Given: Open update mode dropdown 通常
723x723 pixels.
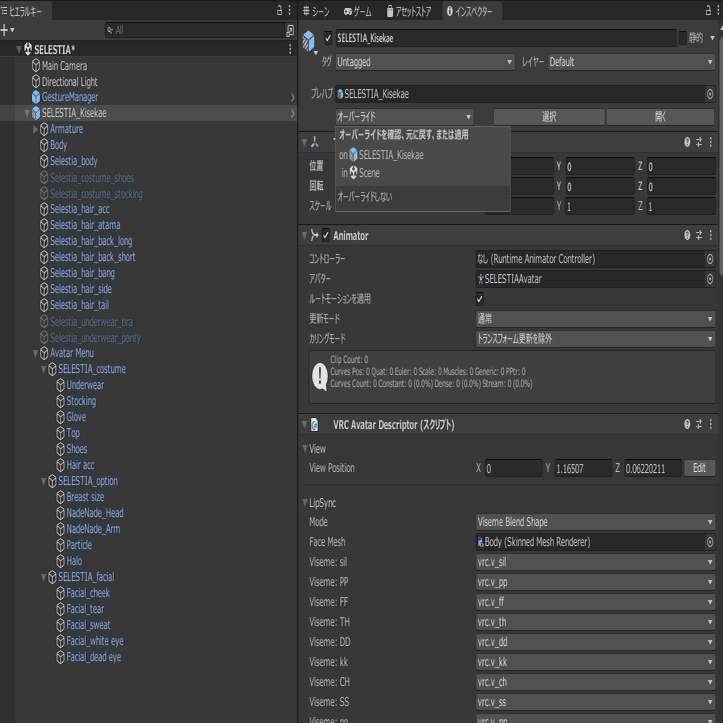Looking at the screenshot, I should click(x=595, y=319).
